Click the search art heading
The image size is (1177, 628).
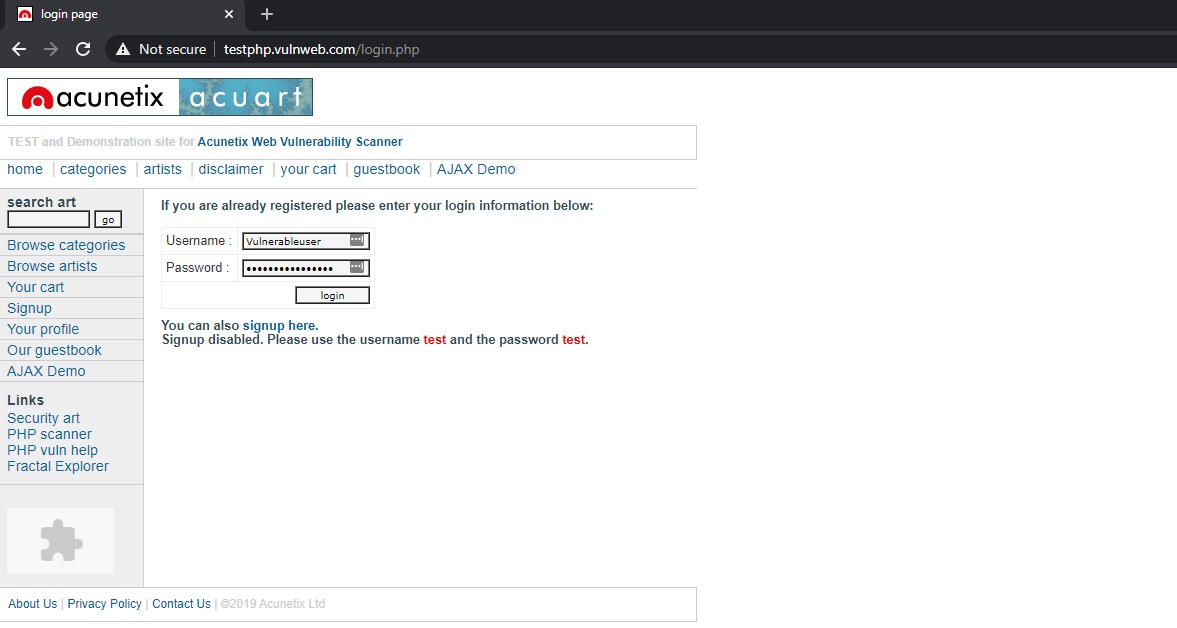point(41,202)
